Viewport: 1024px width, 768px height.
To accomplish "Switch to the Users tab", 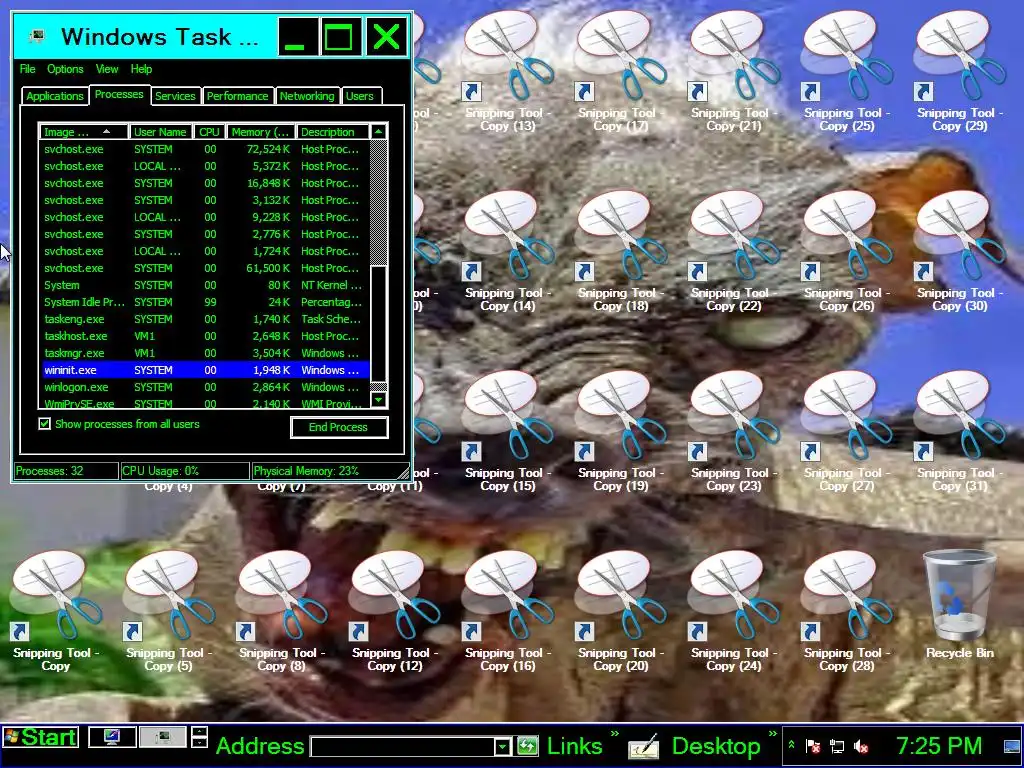I will coord(360,96).
